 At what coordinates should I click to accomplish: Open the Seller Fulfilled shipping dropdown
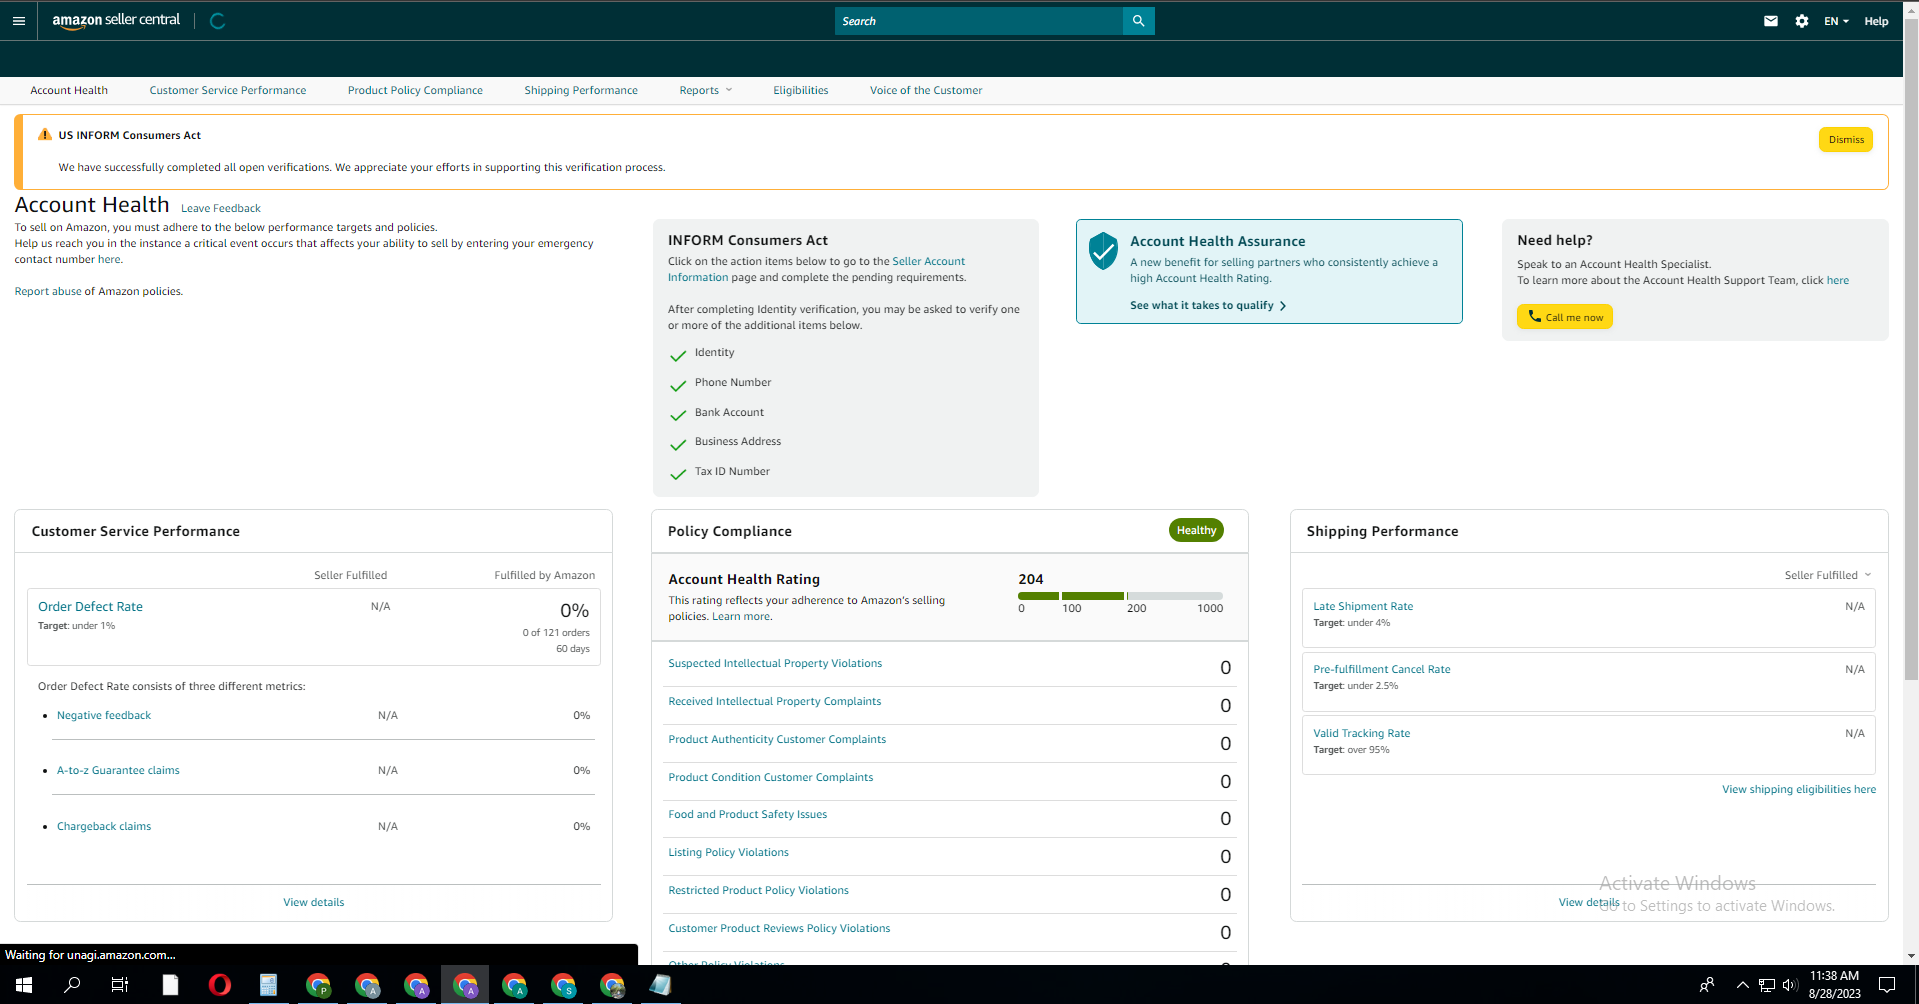coord(1828,575)
